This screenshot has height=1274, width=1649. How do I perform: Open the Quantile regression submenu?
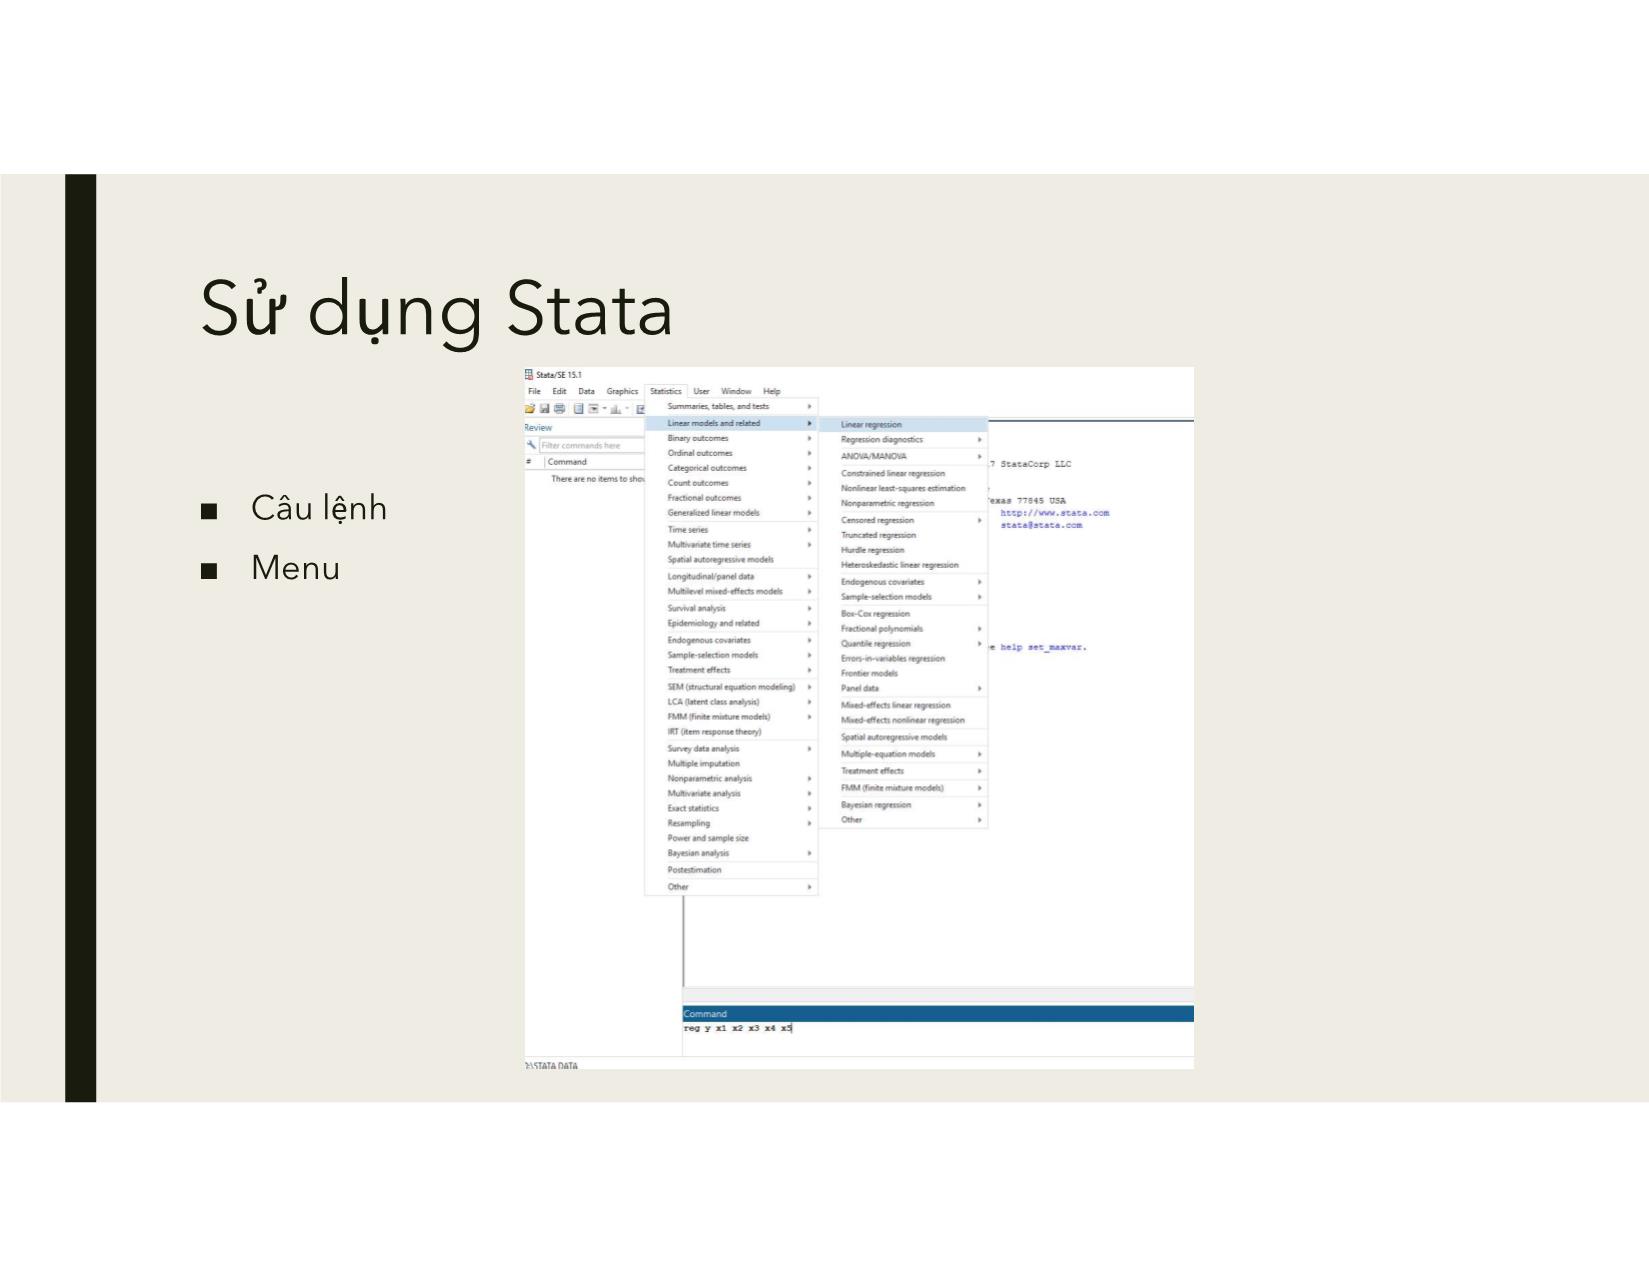point(903,644)
